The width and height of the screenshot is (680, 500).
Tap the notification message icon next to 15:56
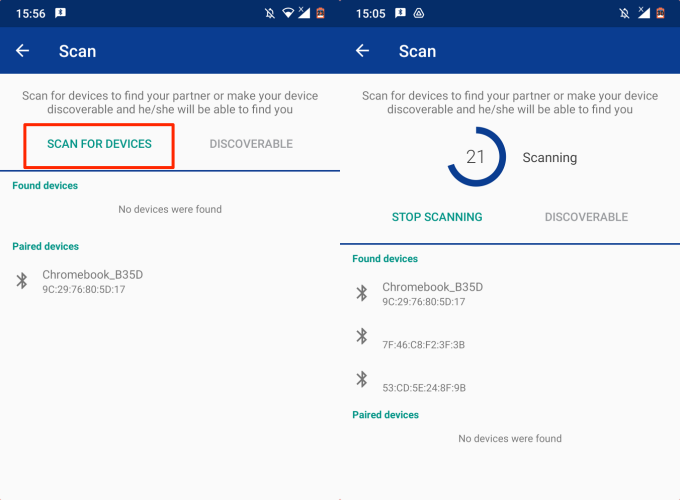pos(60,13)
